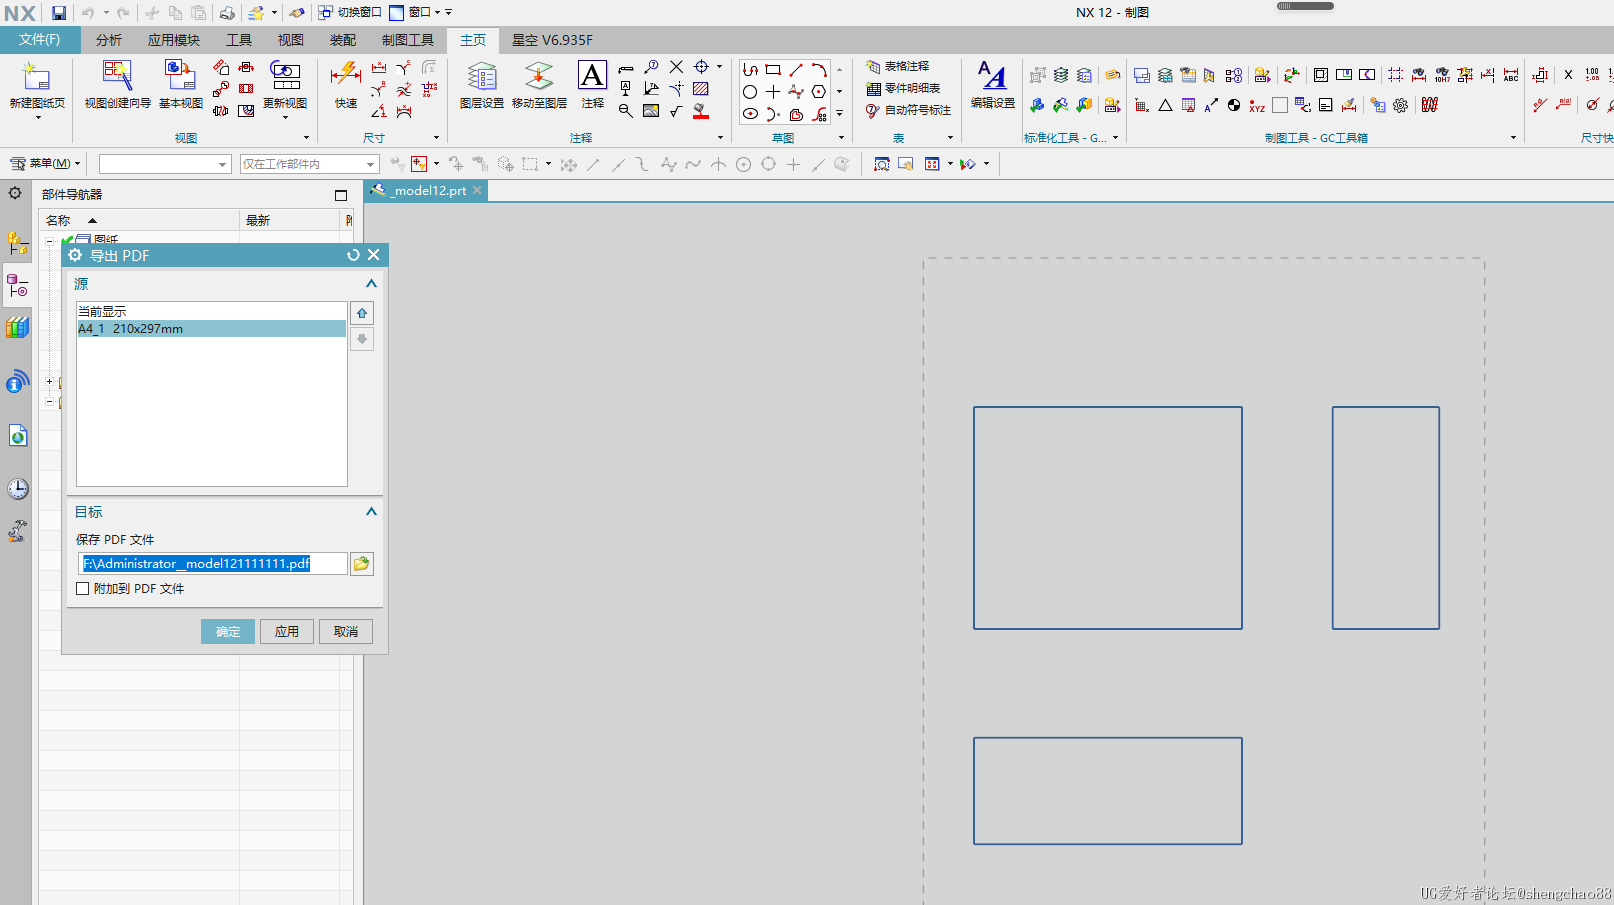Click the gear icon in GC toolbox

tap(1401, 105)
